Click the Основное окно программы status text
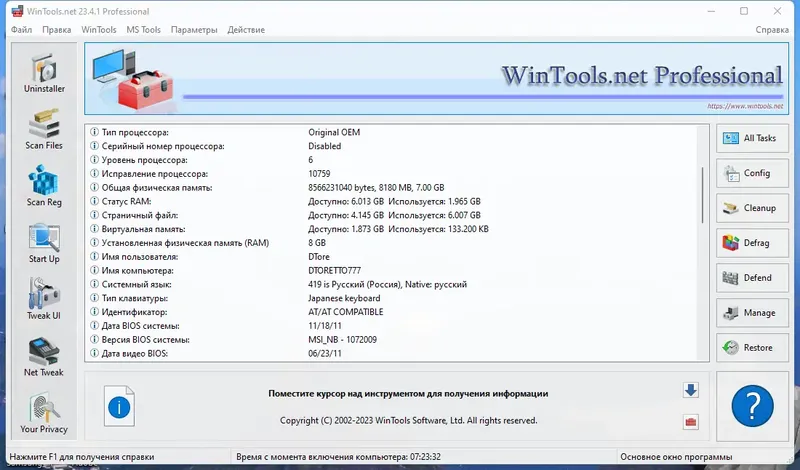This screenshot has width=800, height=470. pyautogui.click(x=676, y=457)
